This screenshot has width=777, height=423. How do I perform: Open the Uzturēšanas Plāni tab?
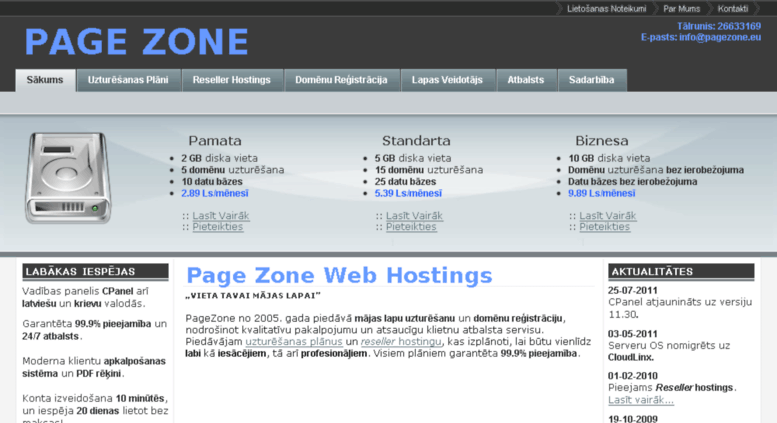pyautogui.click(x=128, y=80)
